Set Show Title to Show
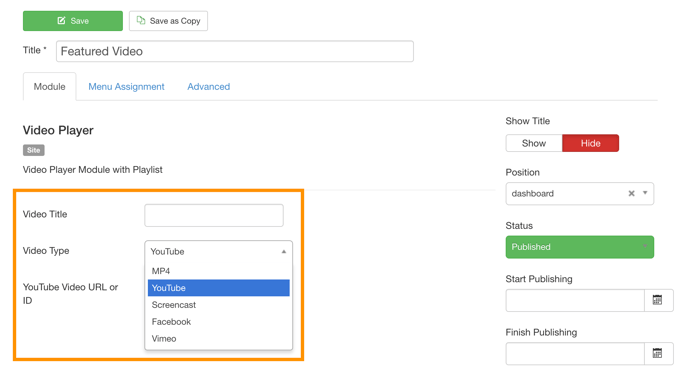 [x=534, y=143]
